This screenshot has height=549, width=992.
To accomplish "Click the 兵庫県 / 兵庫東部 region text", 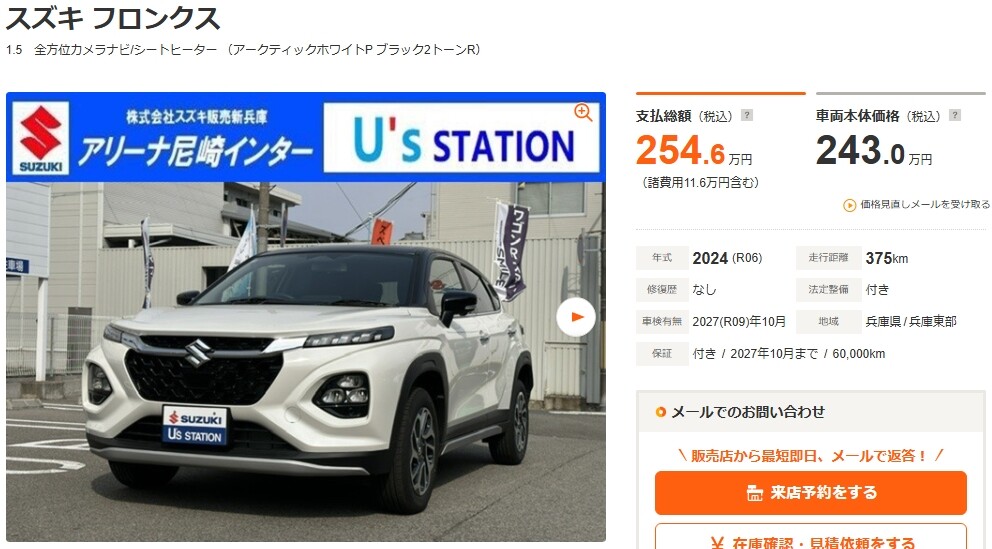I will 911,322.
